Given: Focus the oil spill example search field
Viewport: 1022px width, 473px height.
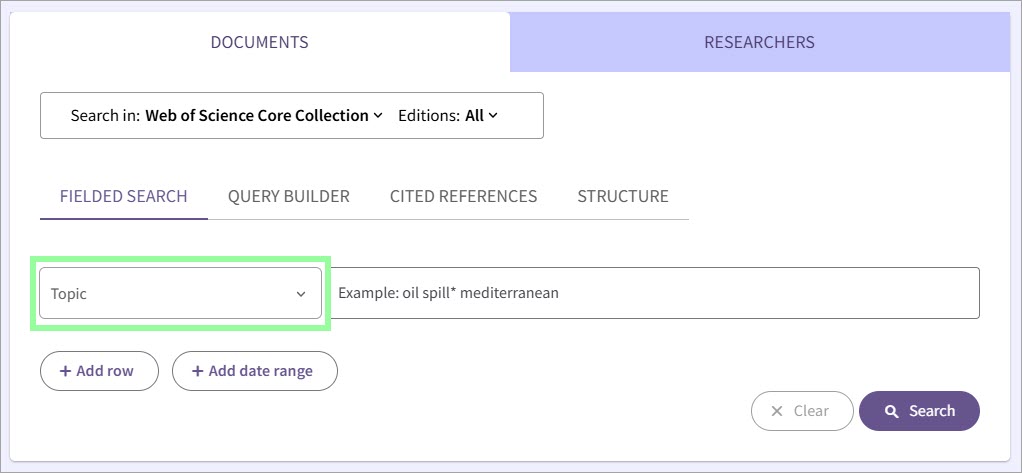Looking at the screenshot, I should 654,293.
